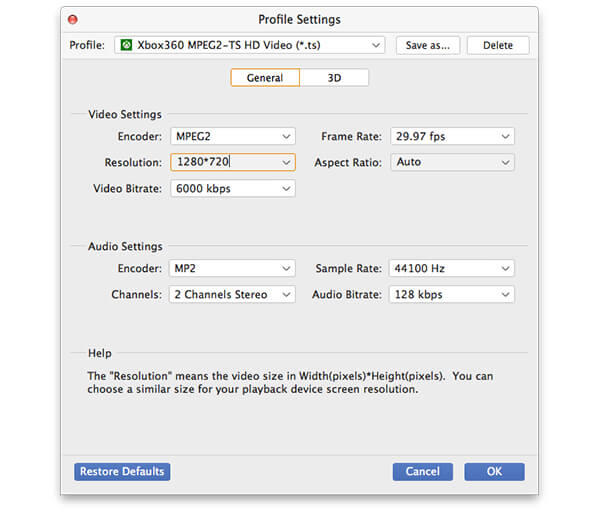Expand the Channels 2 Channels Stereo dropdown

pos(232,294)
